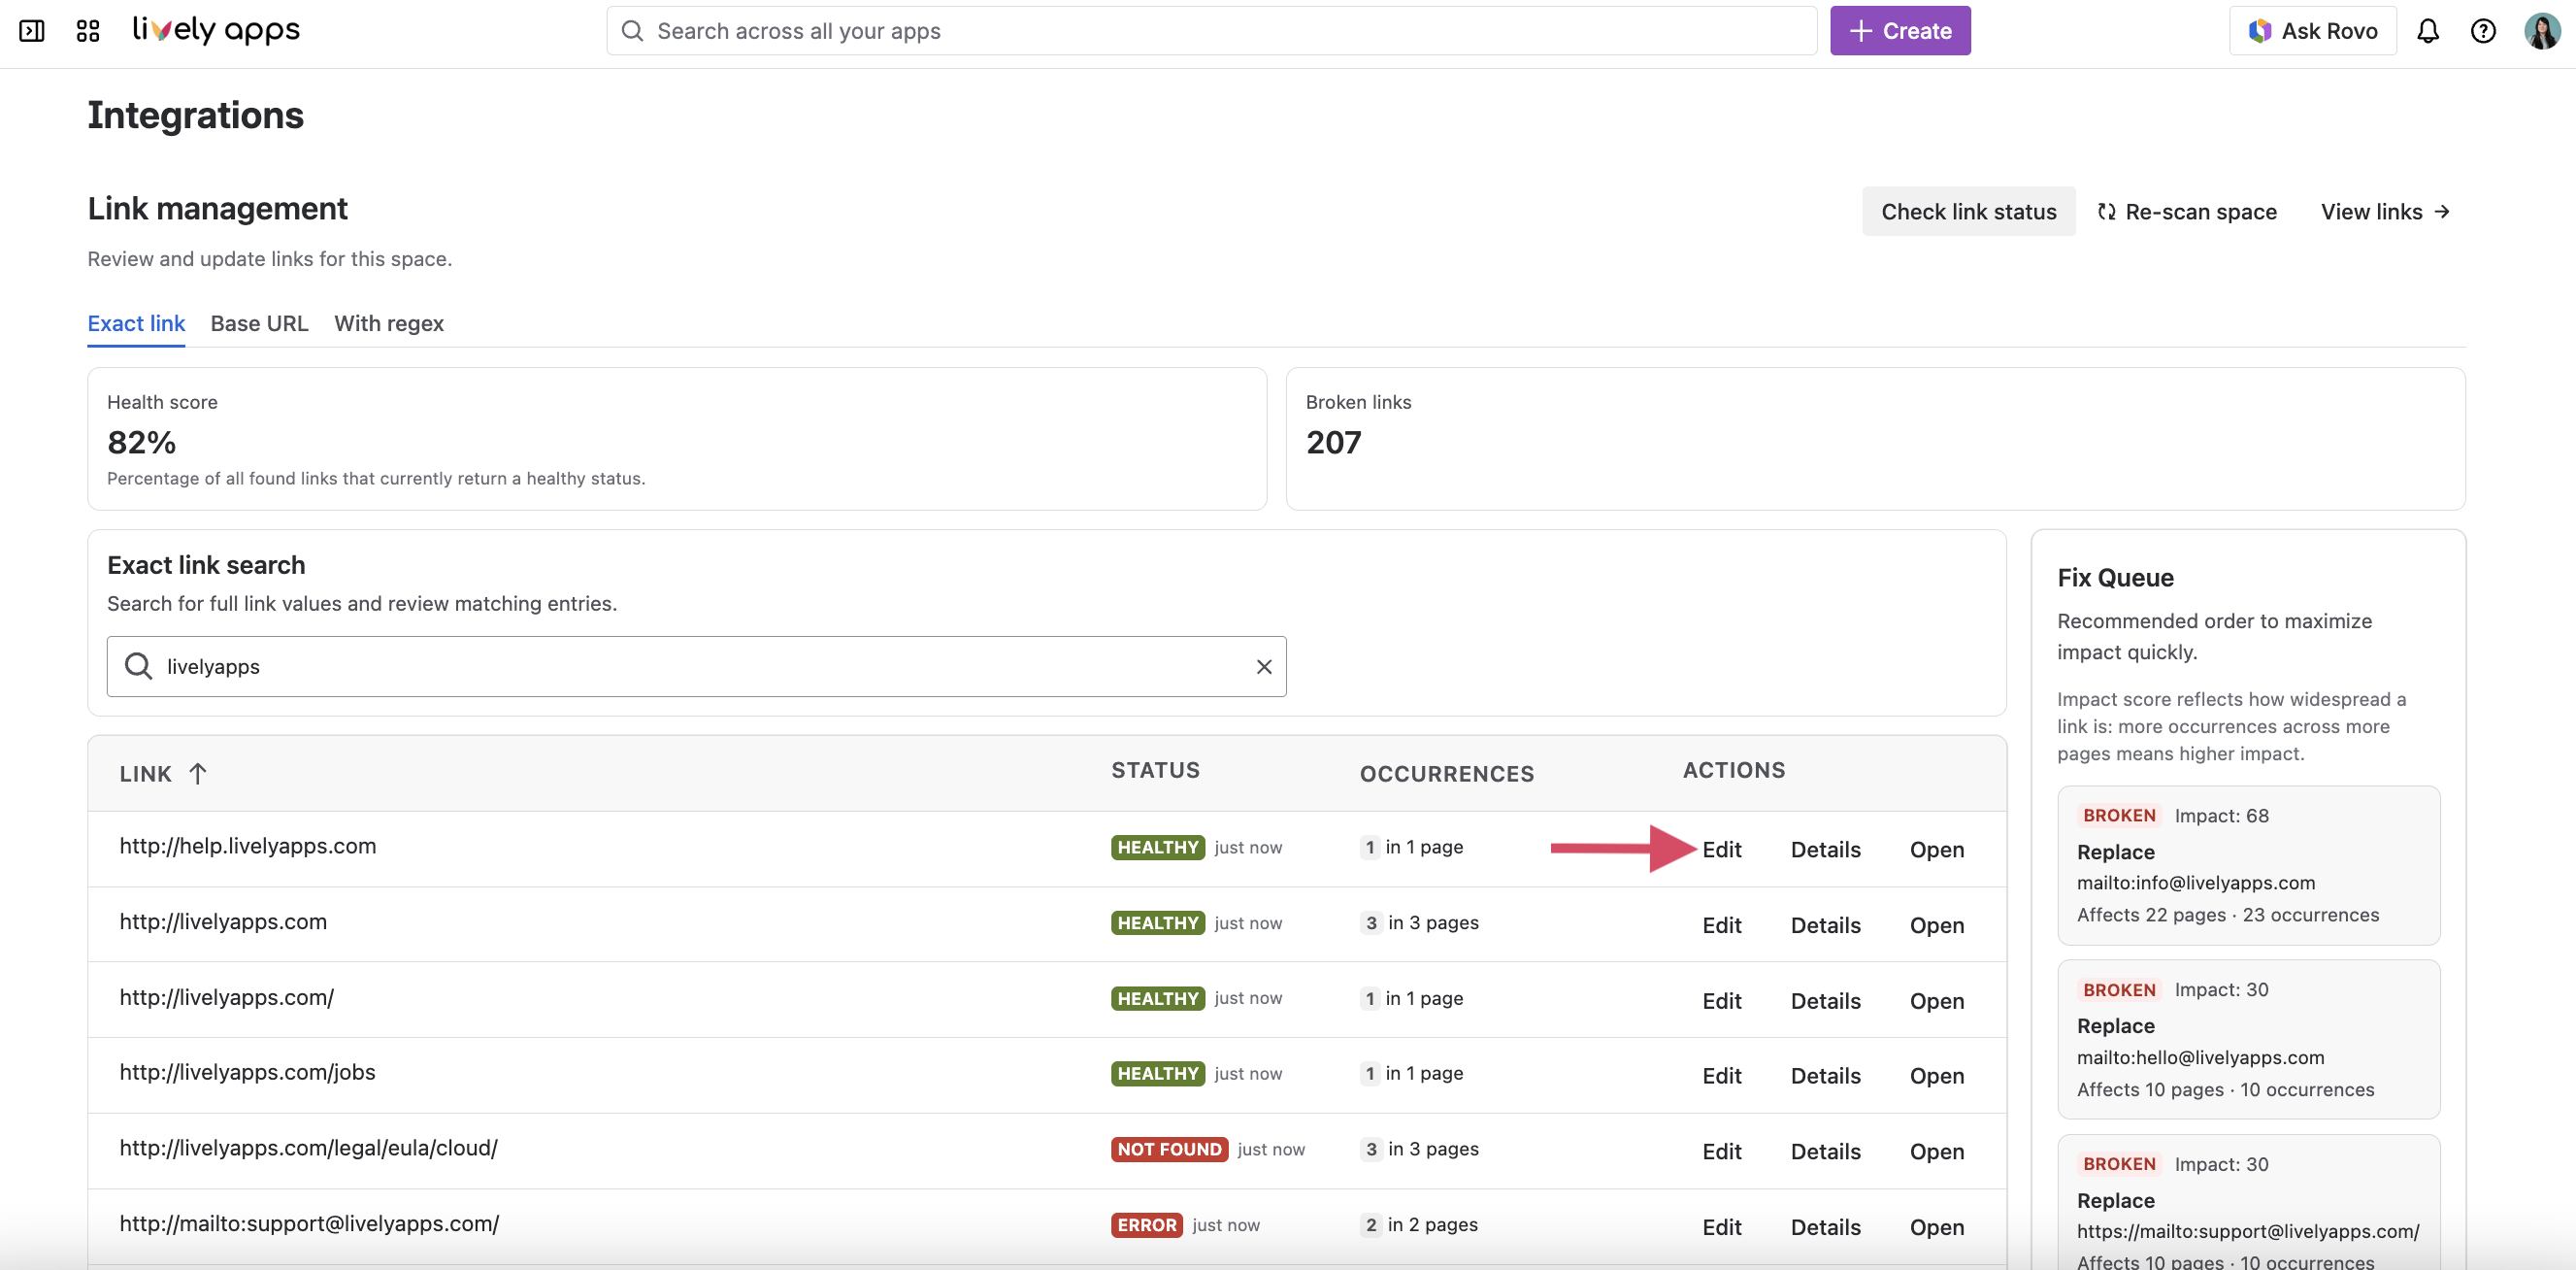Clear the livelyapps search with the X icon
2576x1270 pixels.
coord(1263,666)
